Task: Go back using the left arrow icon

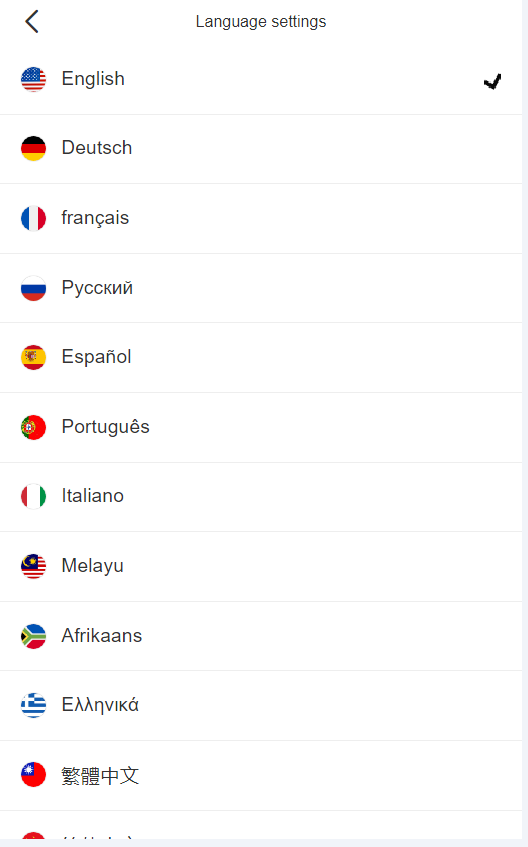Action: point(31,22)
